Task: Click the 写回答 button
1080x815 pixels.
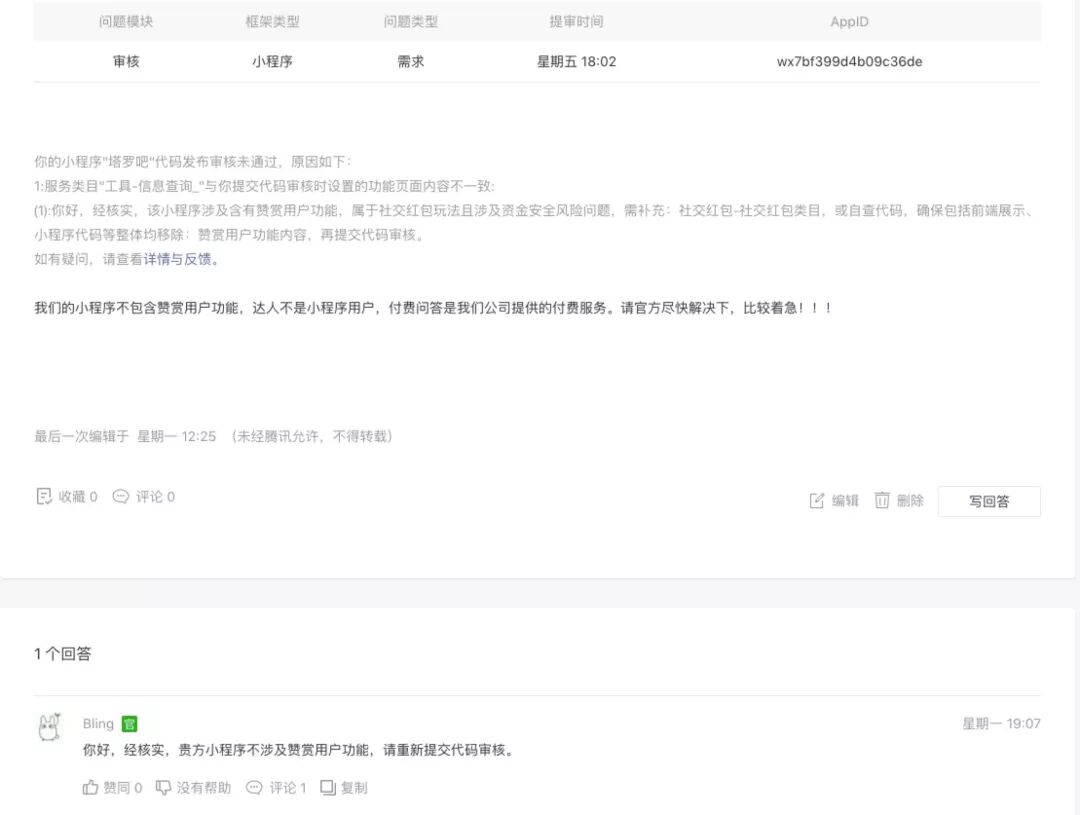Action: 989,501
